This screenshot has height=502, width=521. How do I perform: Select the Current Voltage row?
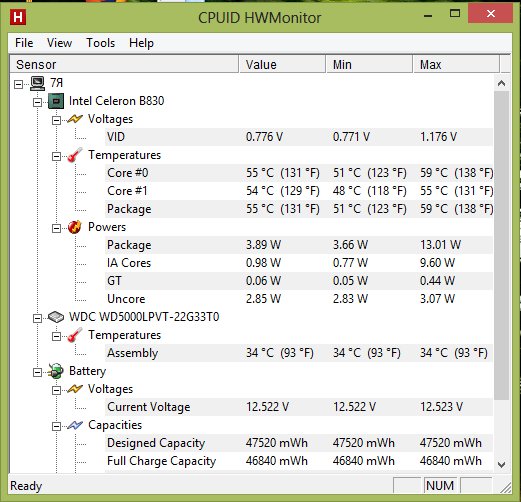[x=299, y=407]
